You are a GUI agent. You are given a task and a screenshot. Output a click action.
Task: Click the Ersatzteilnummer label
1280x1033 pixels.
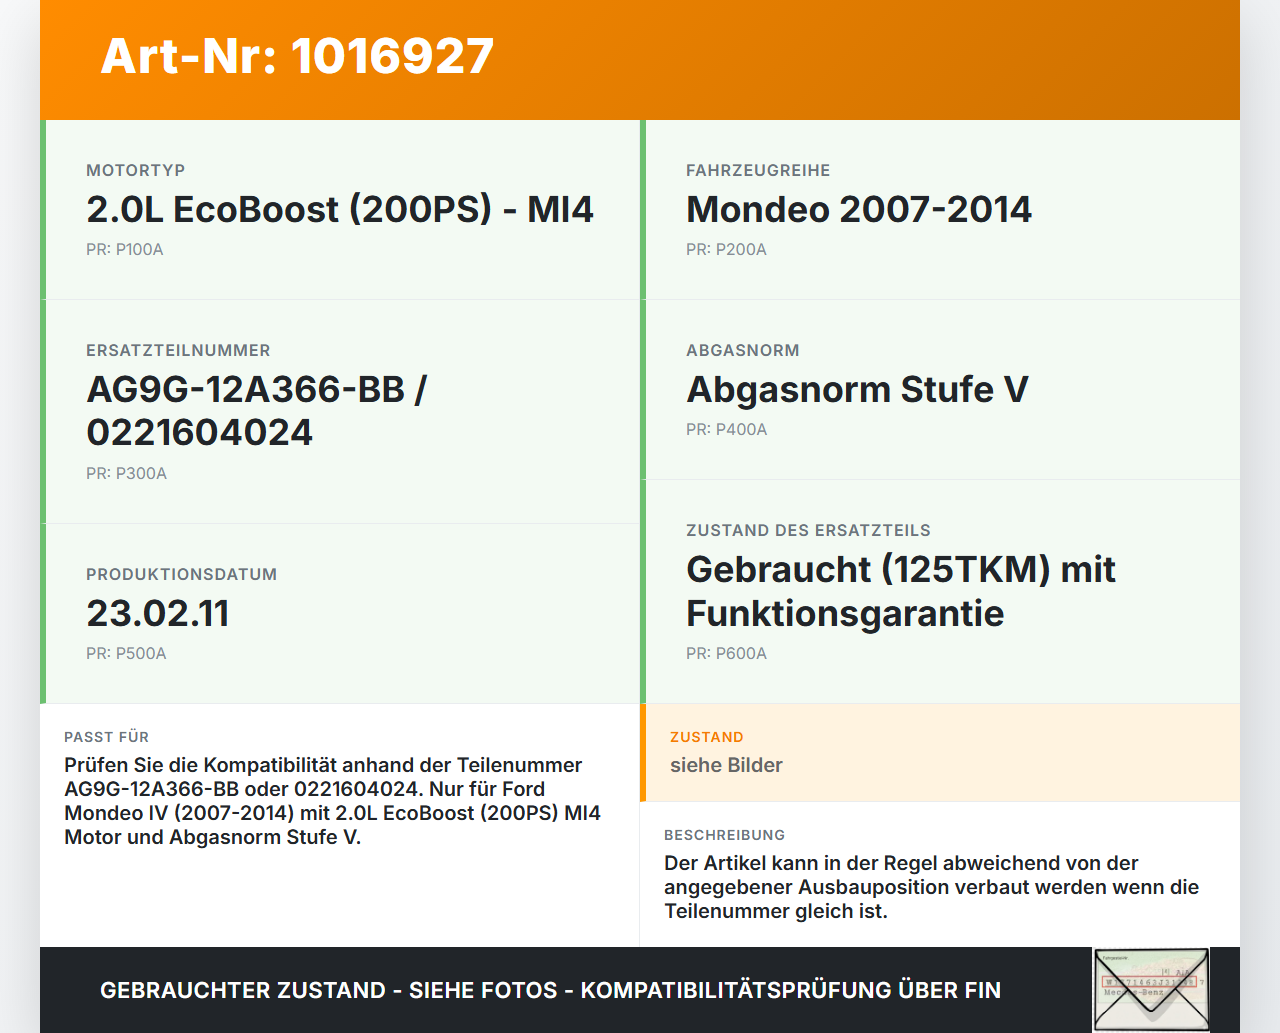point(178,350)
